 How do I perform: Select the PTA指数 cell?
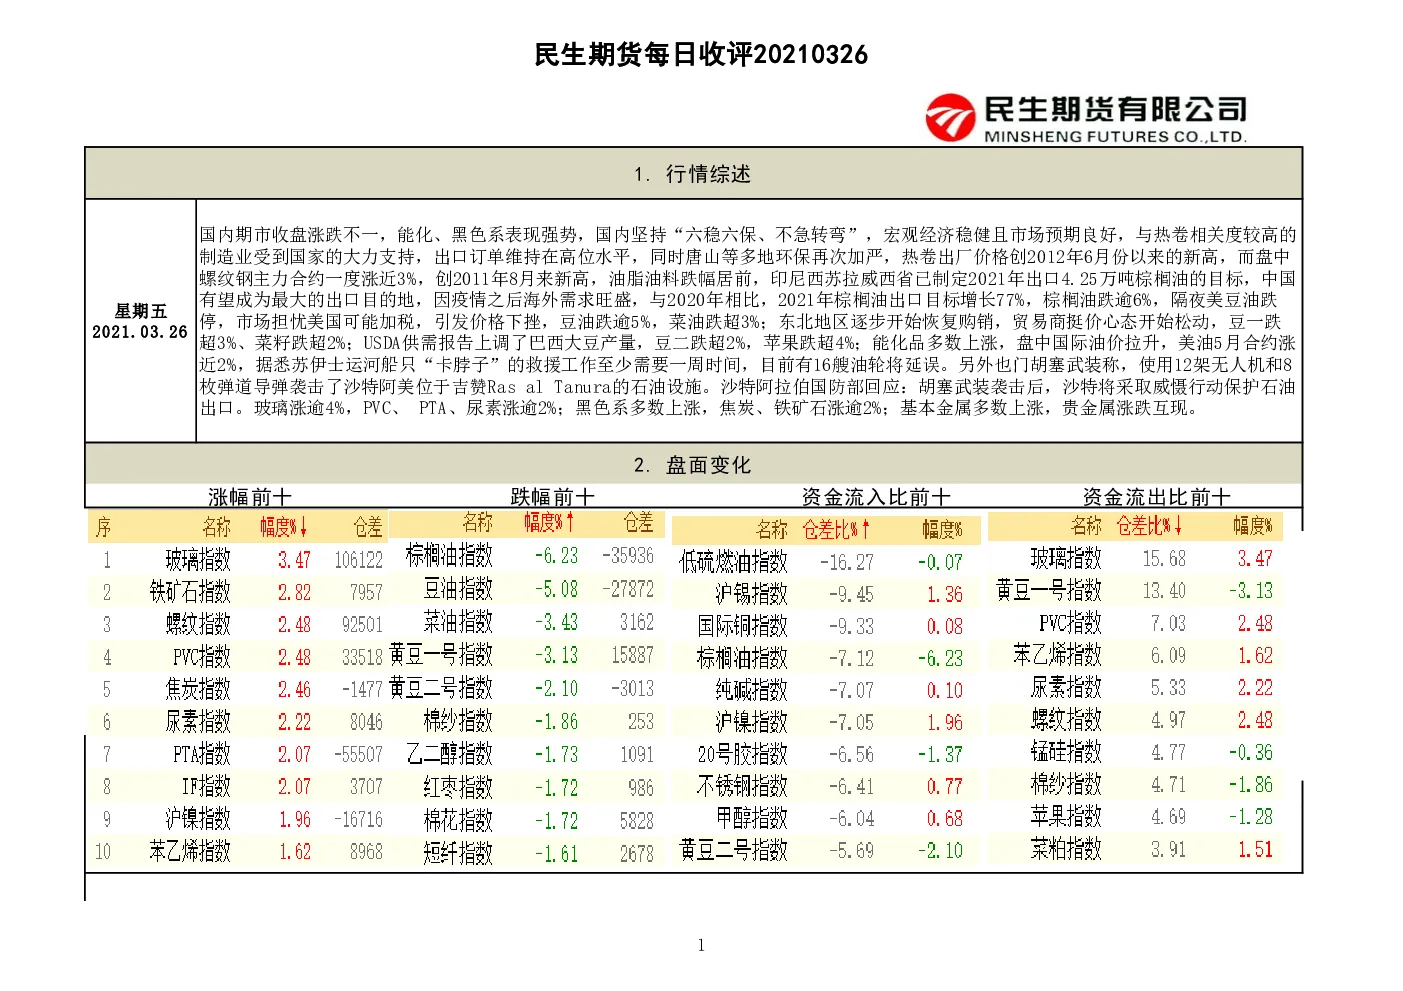point(202,754)
